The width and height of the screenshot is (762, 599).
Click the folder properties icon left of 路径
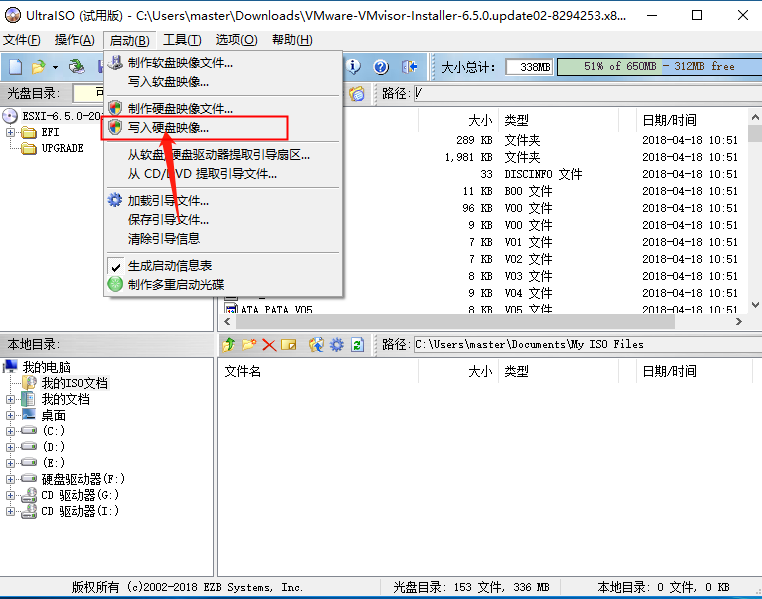pos(357,93)
